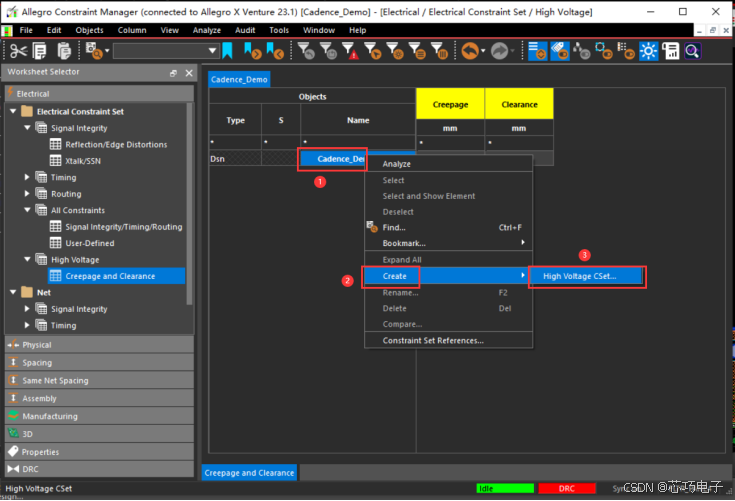Collapse the Electrical Constraint Set folder
Image resolution: width=735 pixels, height=501 pixels.
(13, 111)
